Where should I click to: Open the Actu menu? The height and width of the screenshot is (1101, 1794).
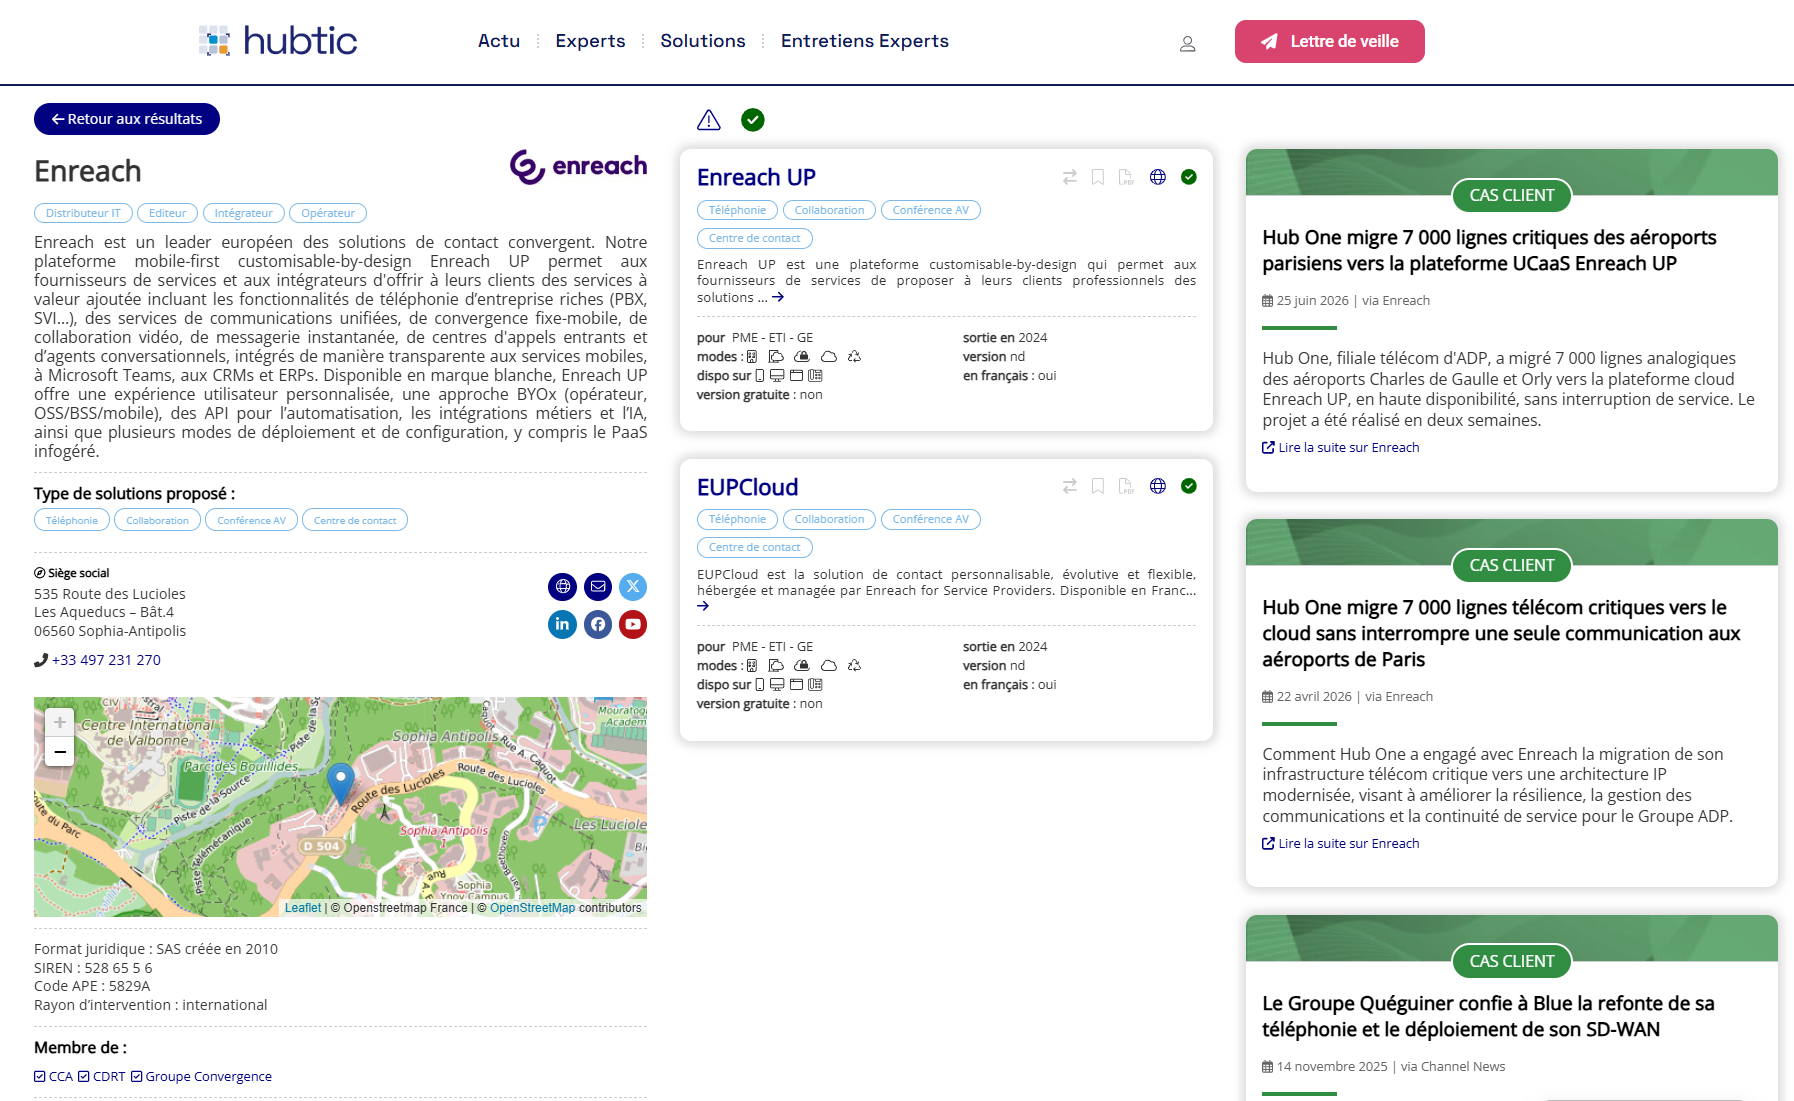(499, 41)
